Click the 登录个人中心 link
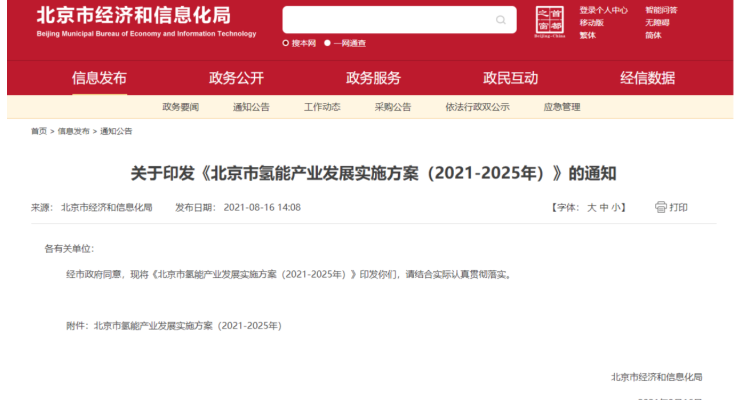This screenshot has height=400, width=750. point(603,10)
